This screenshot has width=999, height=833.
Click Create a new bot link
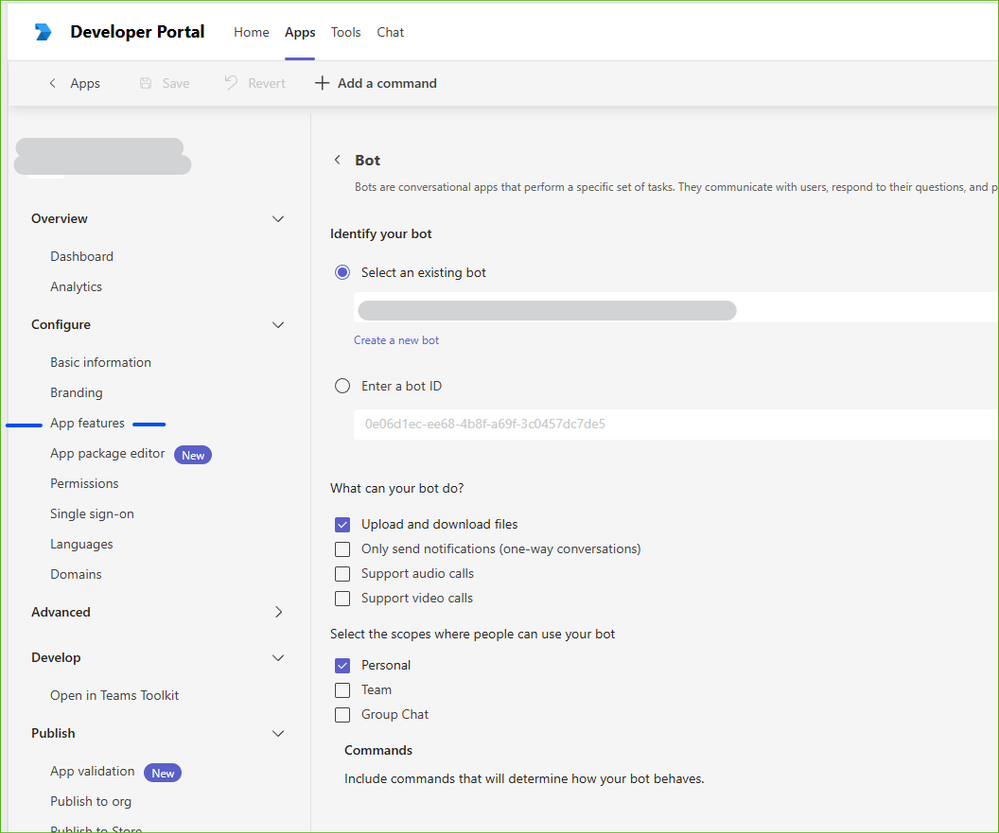click(396, 340)
